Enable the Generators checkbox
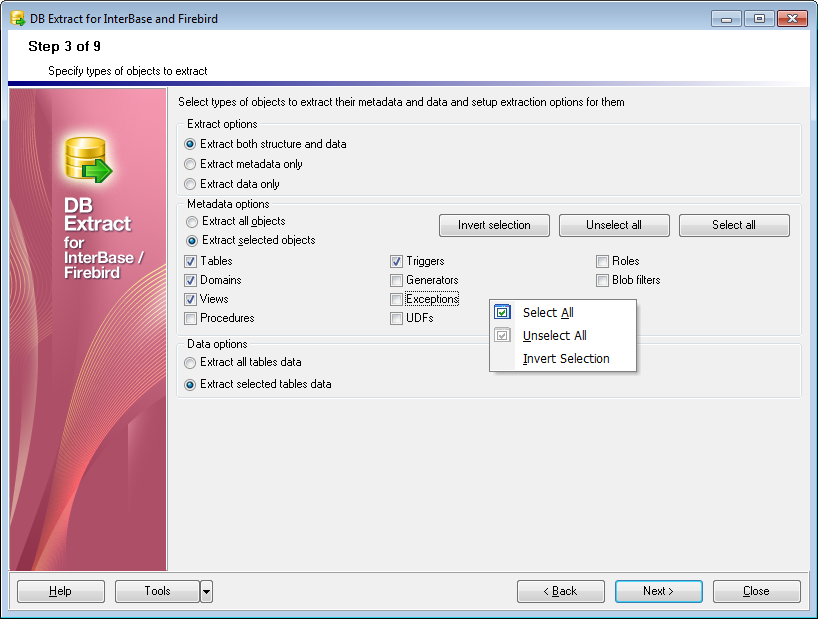The width and height of the screenshot is (818, 619). [396, 280]
